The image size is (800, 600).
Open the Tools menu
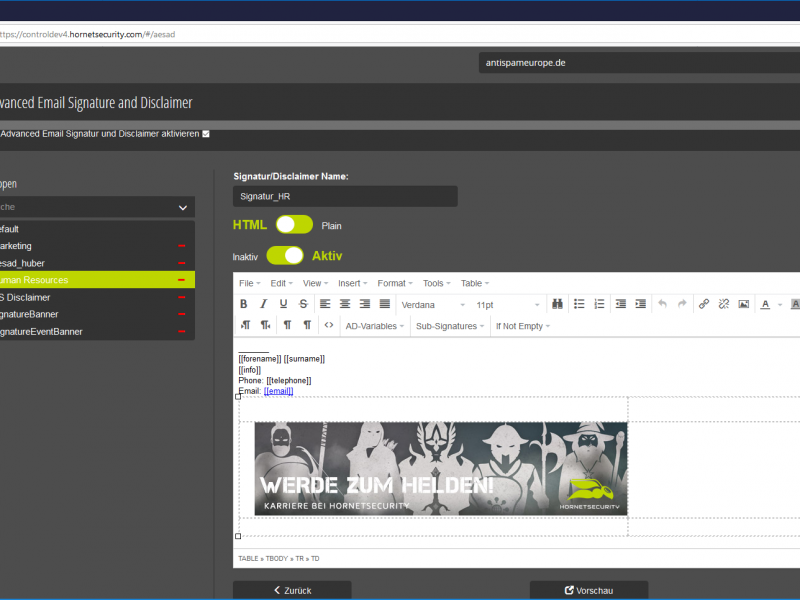coord(436,283)
